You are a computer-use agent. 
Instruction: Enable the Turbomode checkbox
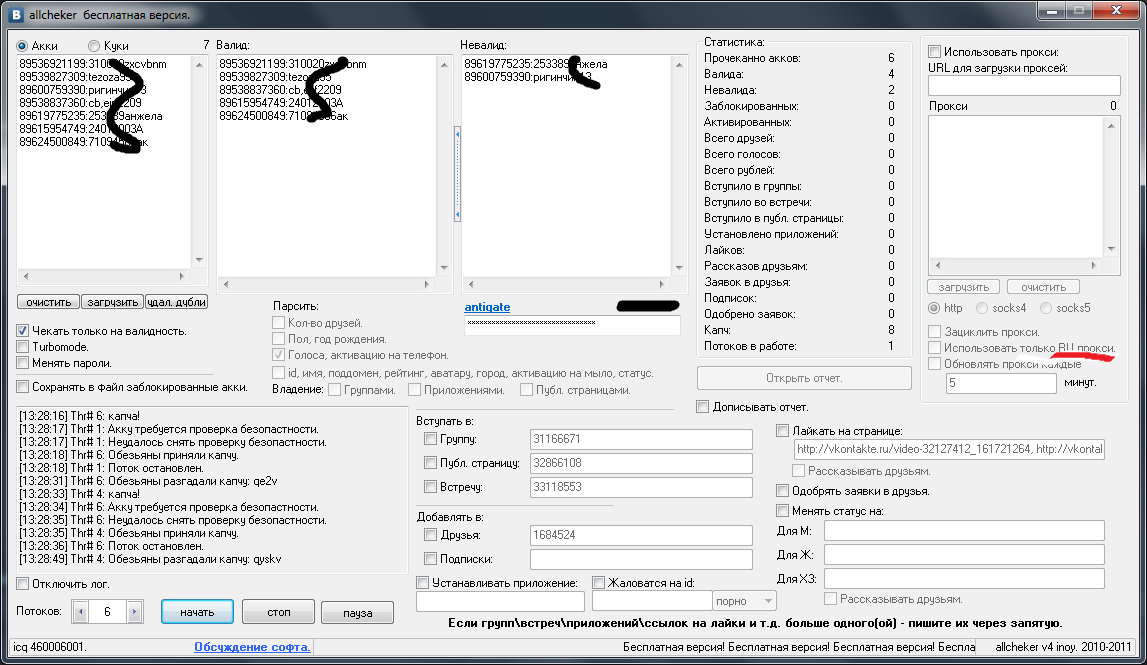coord(23,347)
